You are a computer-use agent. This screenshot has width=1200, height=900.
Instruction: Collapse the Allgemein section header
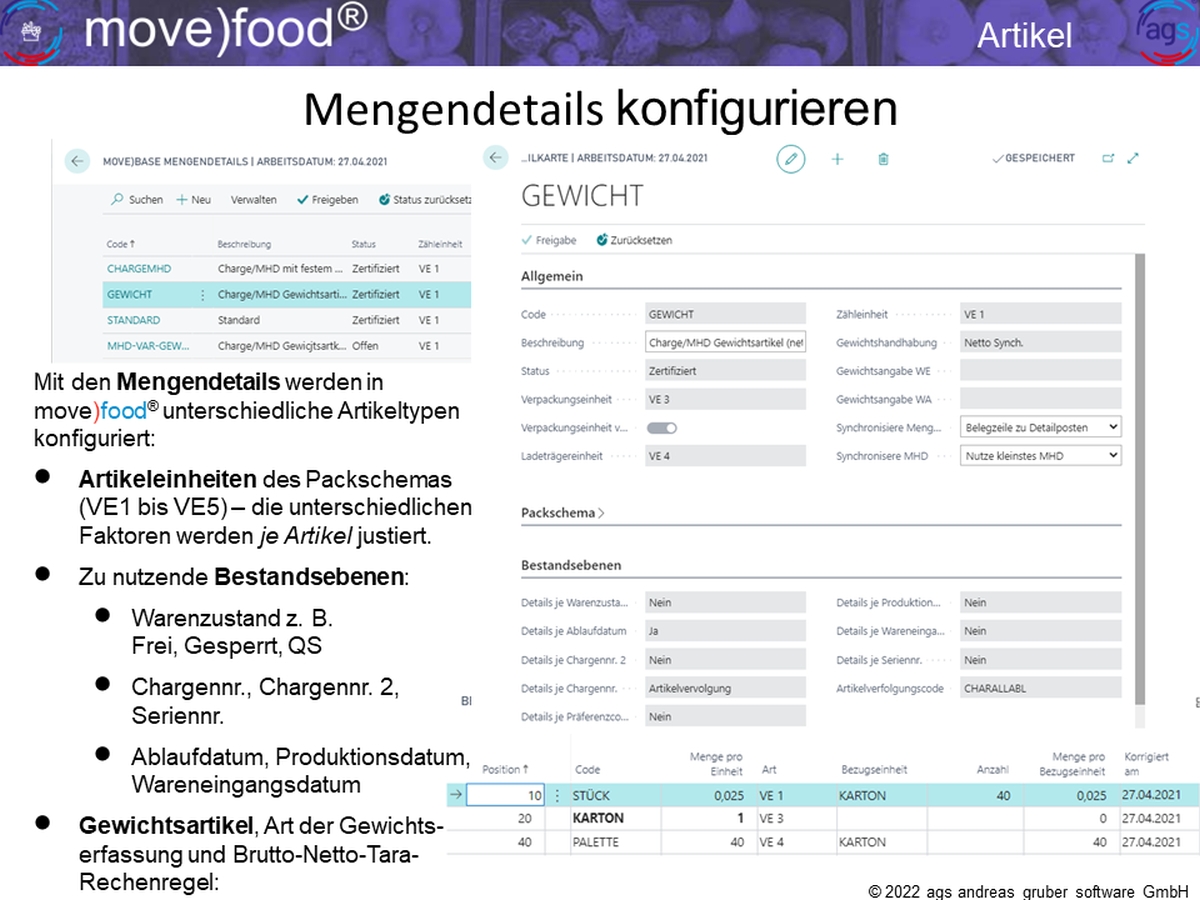[552, 276]
